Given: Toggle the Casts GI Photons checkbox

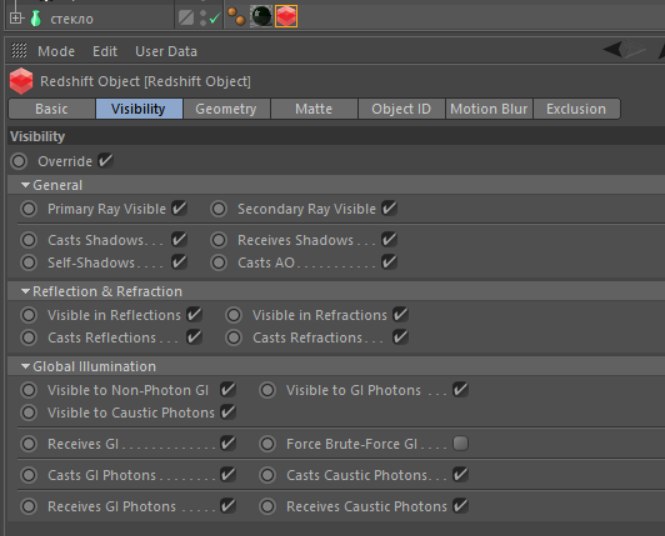Looking at the screenshot, I should tap(228, 475).
